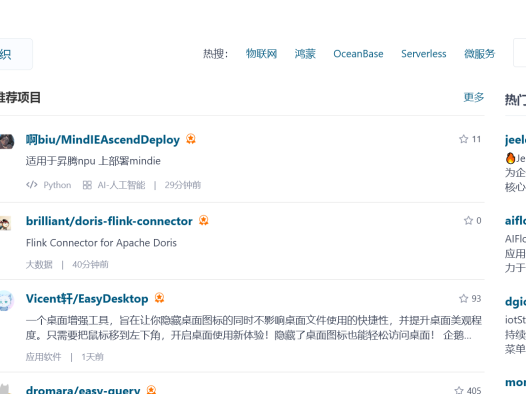526x394 pixels.
Task: Click the star count 93
Action: tap(476, 298)
